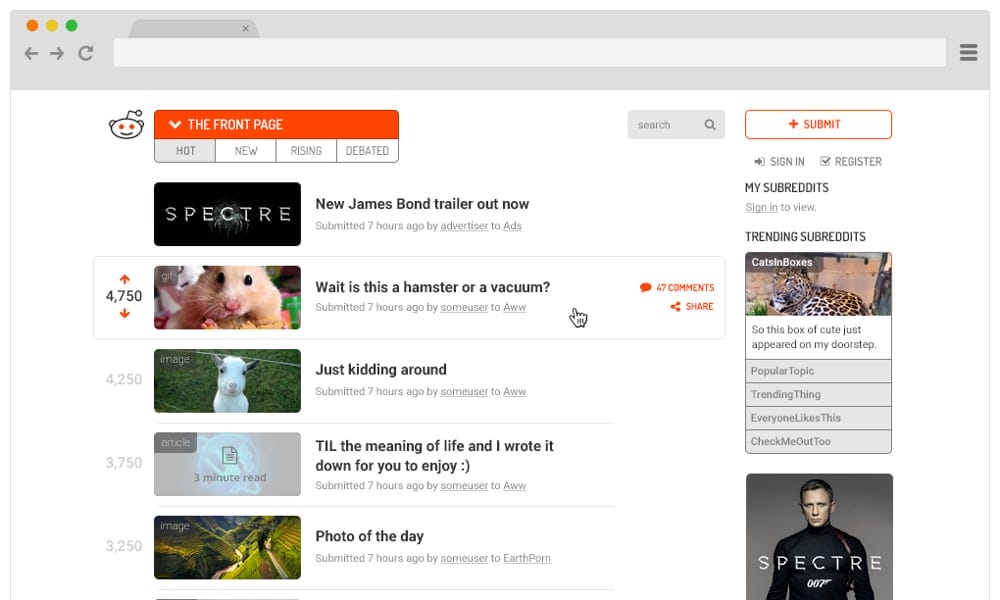This screenshot has height=600, width=1000.
Task: Visit the EarthPorn subreddit link
Action: [x=527, y=557]
